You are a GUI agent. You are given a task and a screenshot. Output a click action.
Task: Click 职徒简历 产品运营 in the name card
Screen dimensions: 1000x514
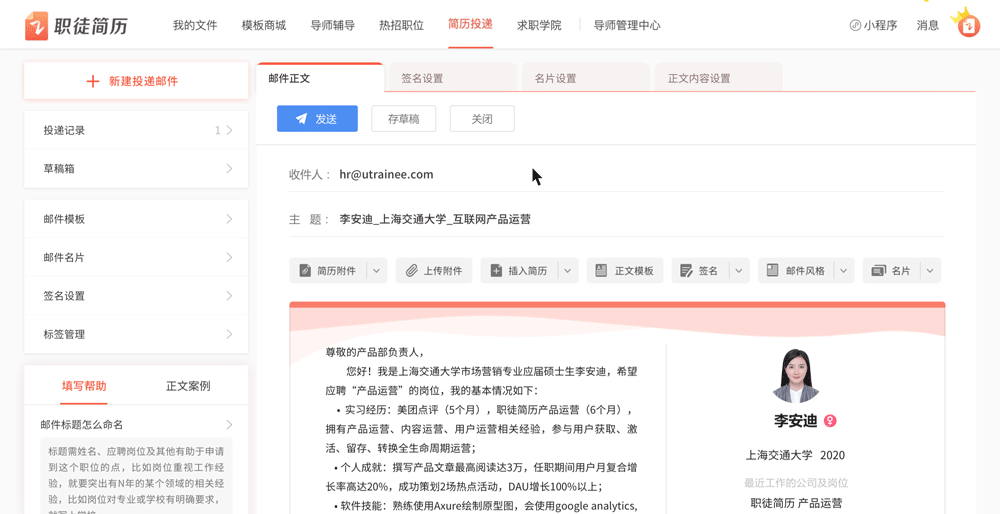click(x=795, y=503)
